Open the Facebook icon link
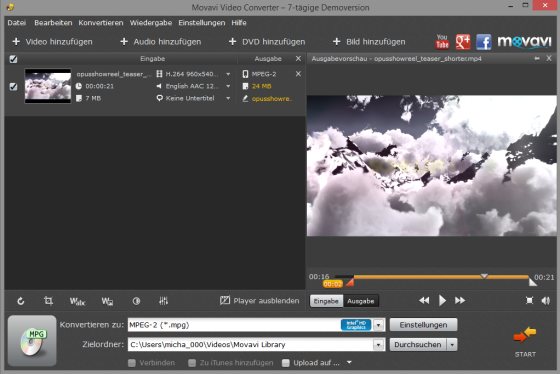This screenshot has height=374, width=560. point(484,42)
